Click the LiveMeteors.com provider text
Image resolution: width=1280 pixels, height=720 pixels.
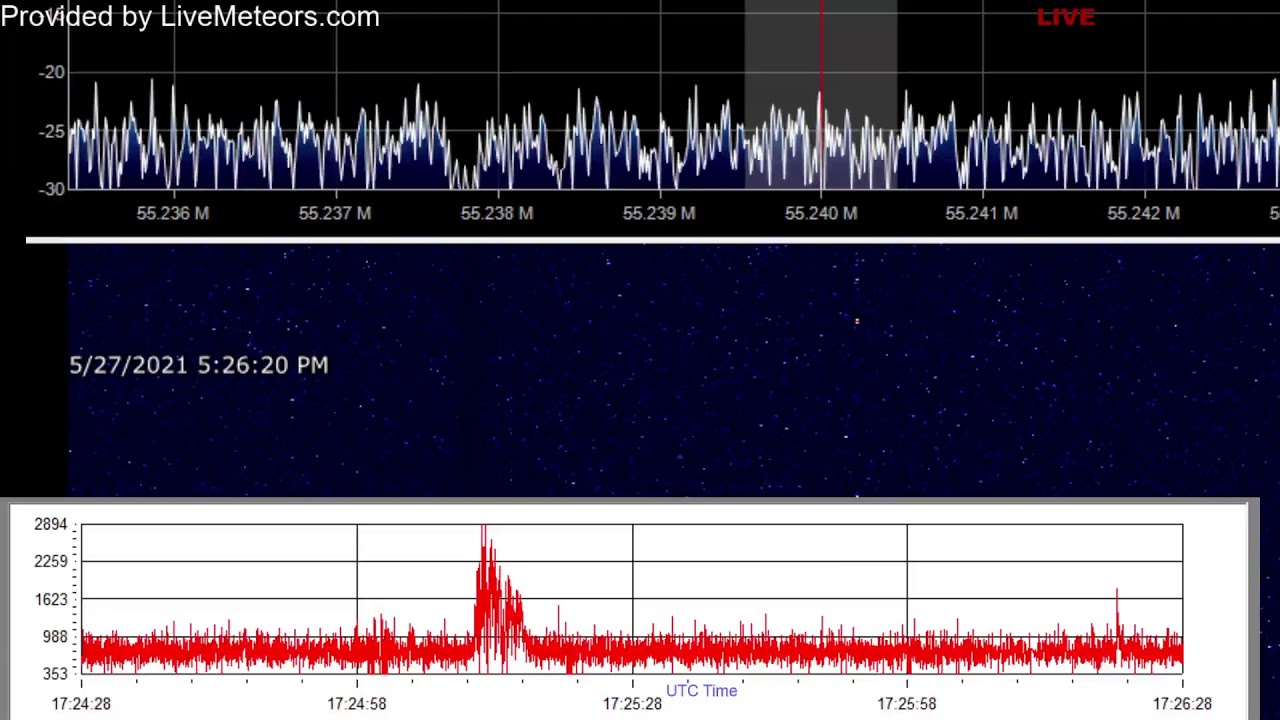point(270,17)
